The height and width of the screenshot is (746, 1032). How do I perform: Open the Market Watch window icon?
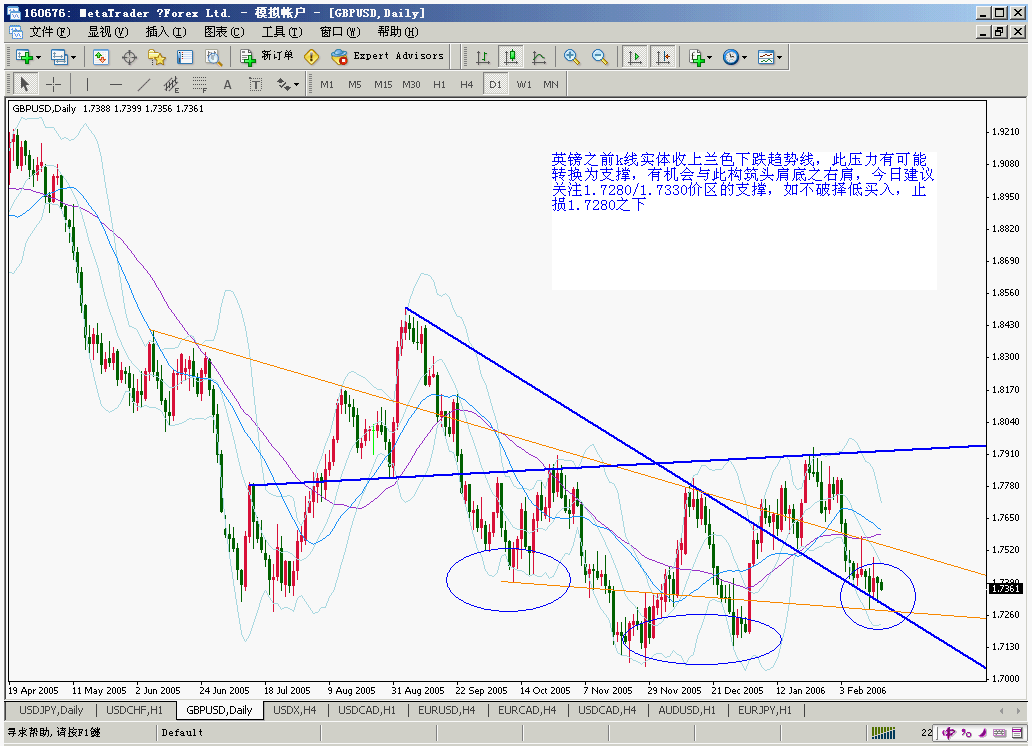point(101,57)
